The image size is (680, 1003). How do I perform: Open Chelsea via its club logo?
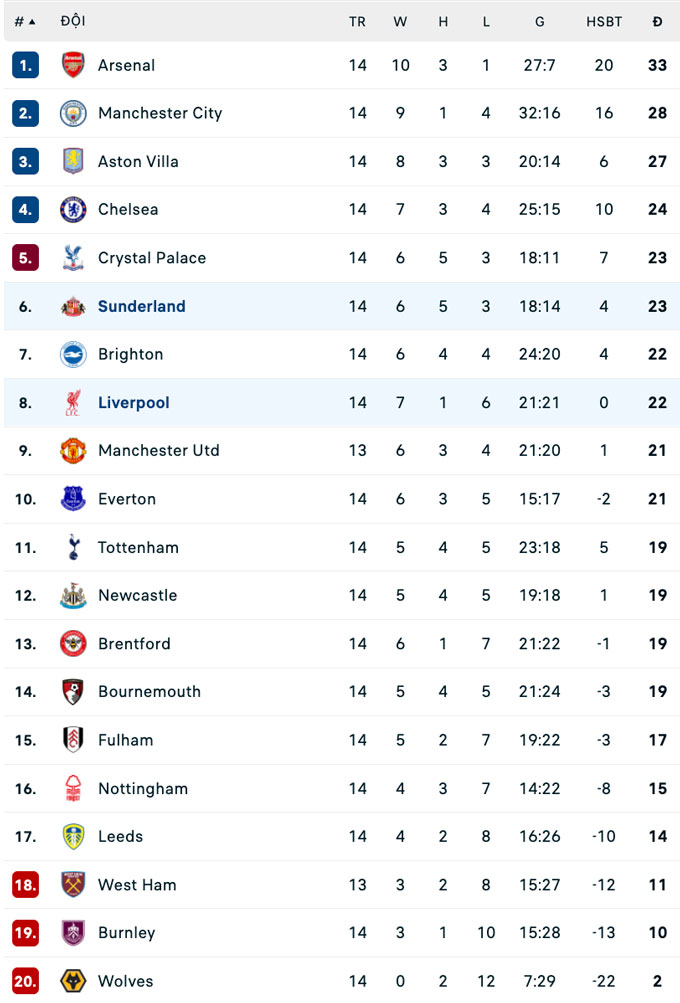[x=72, y=209]
